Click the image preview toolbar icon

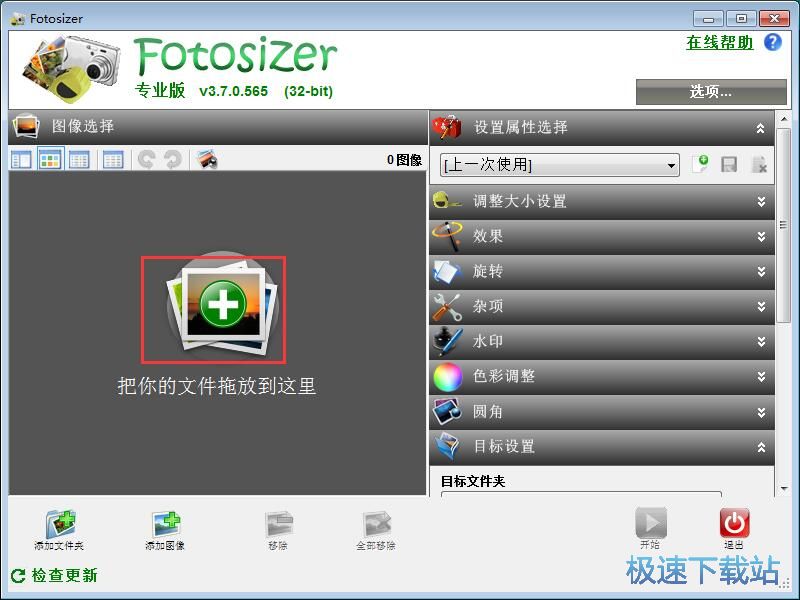coord(207,160)
